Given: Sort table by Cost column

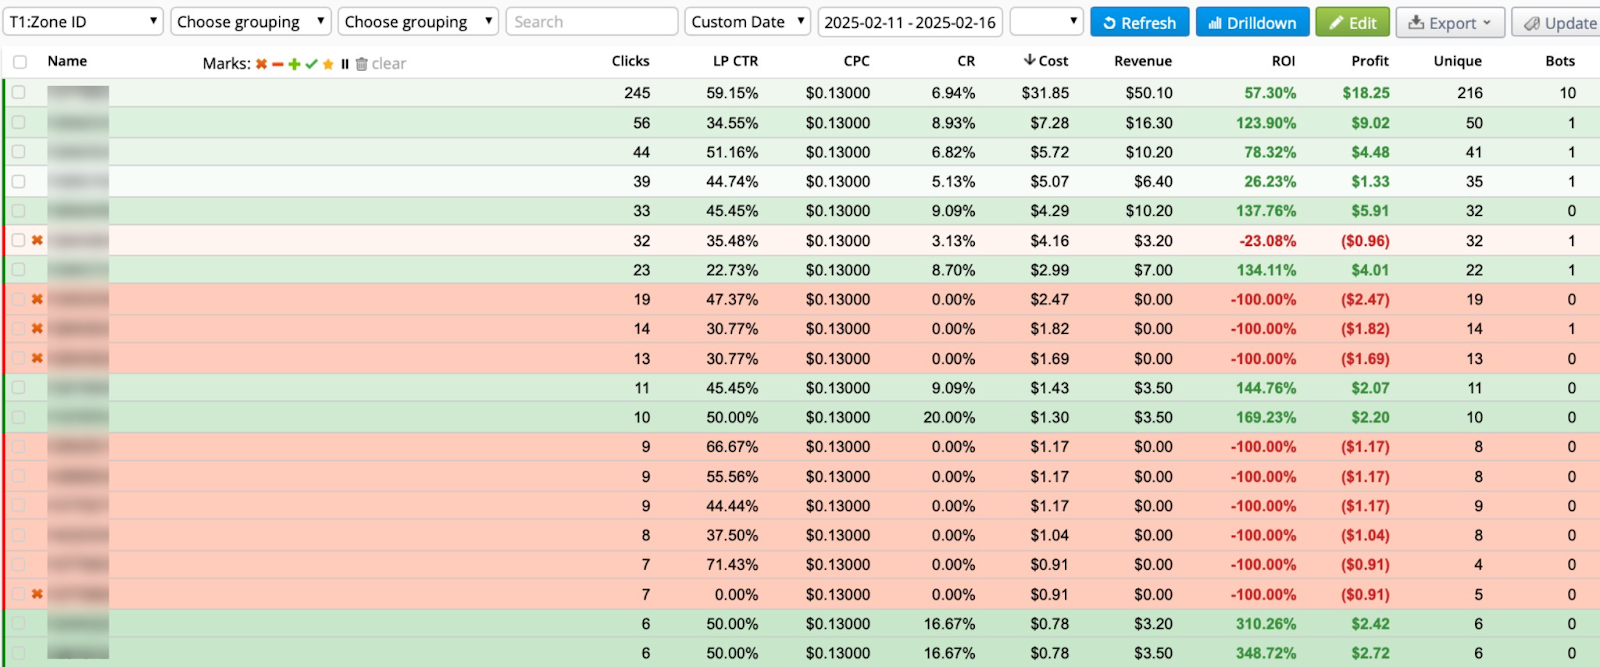Looking at the screenshot, I should click(x=1046, y=61).
